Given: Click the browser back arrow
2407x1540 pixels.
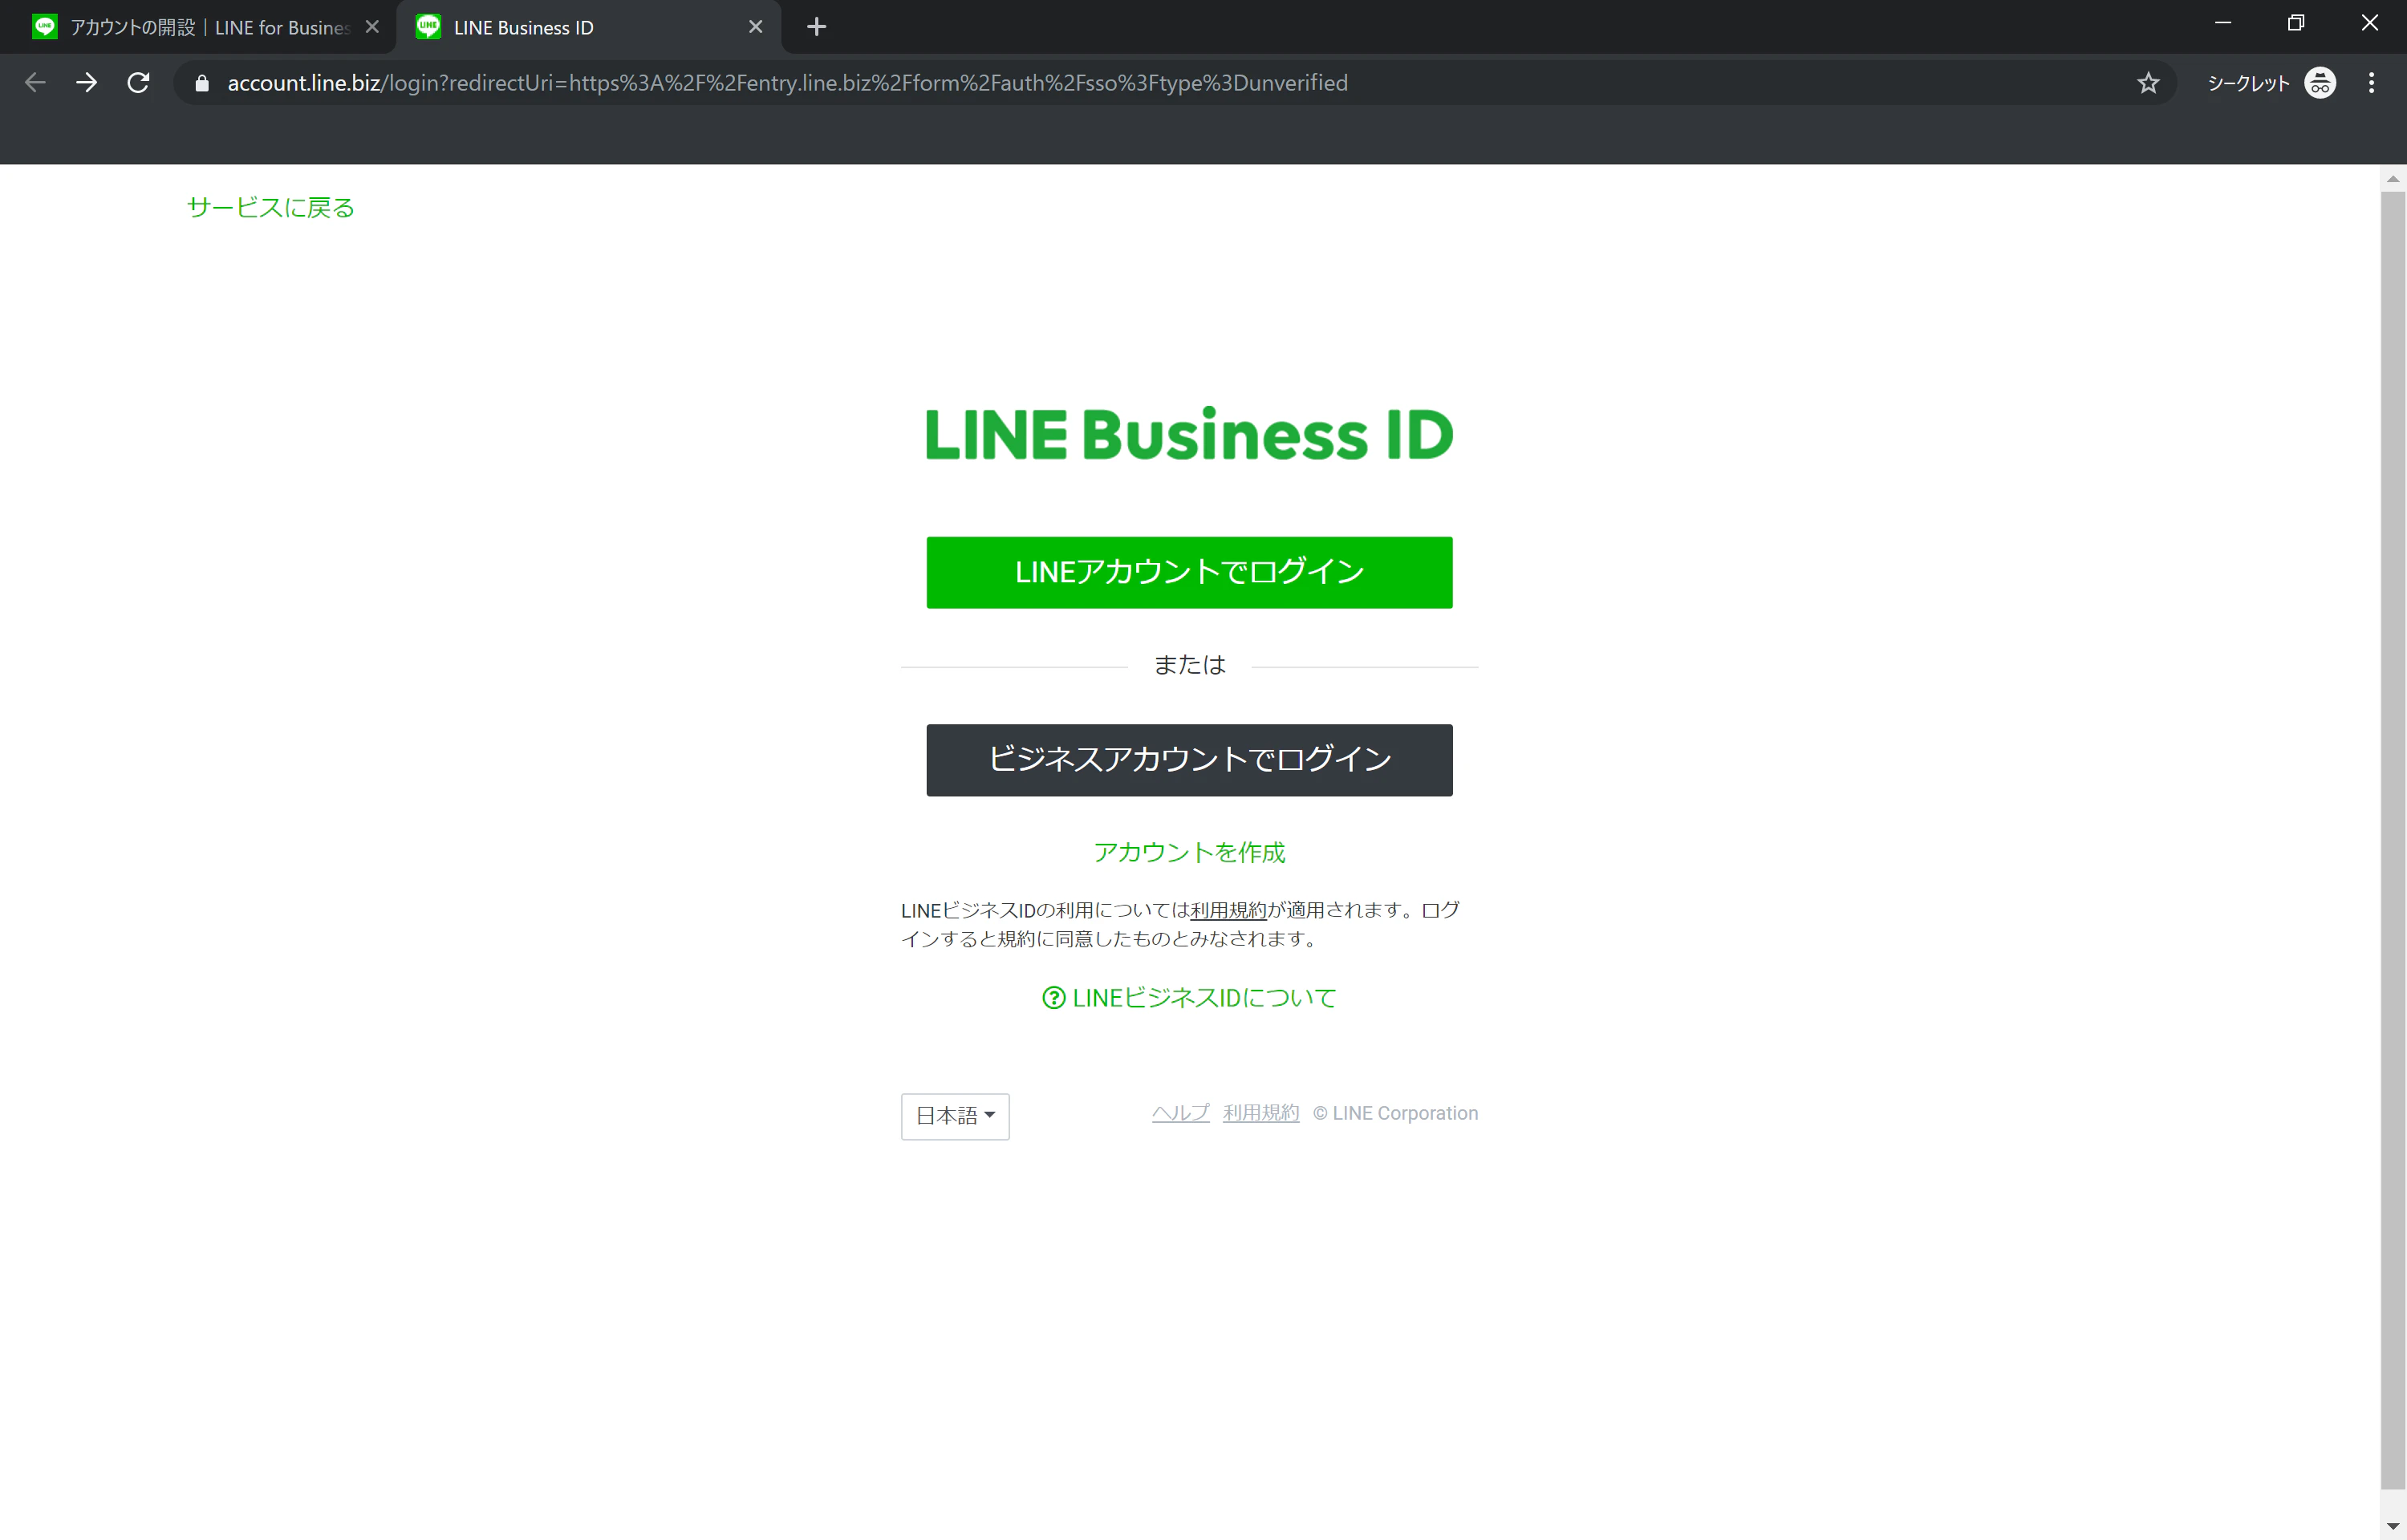Looking at the screenshot, I should tap(35, 83).
